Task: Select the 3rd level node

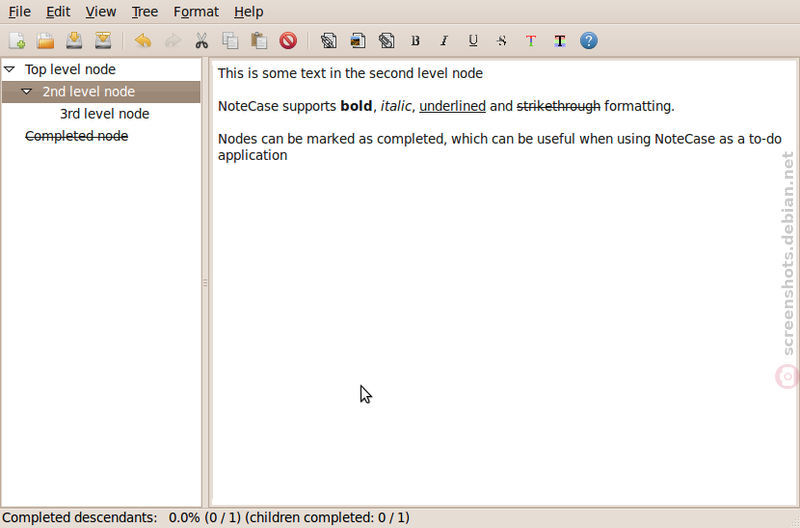Action: (x=105, y=114)
